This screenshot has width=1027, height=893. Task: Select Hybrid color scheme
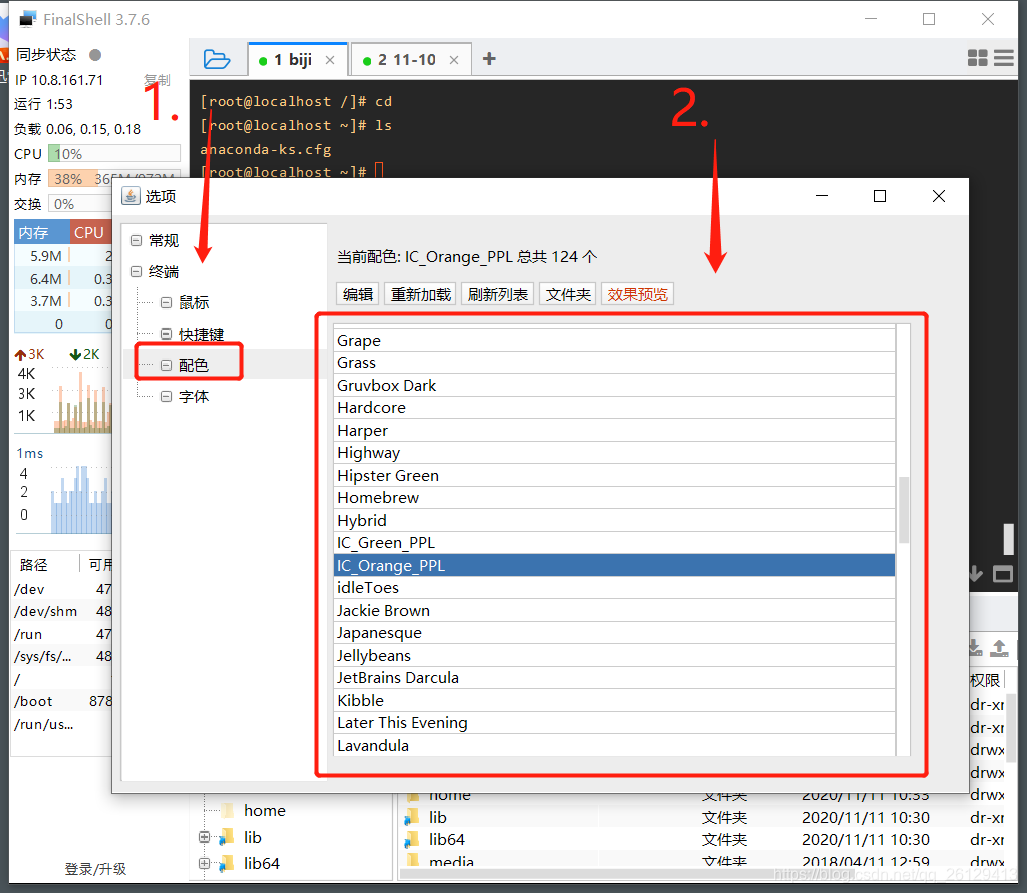tap(614, 520)
